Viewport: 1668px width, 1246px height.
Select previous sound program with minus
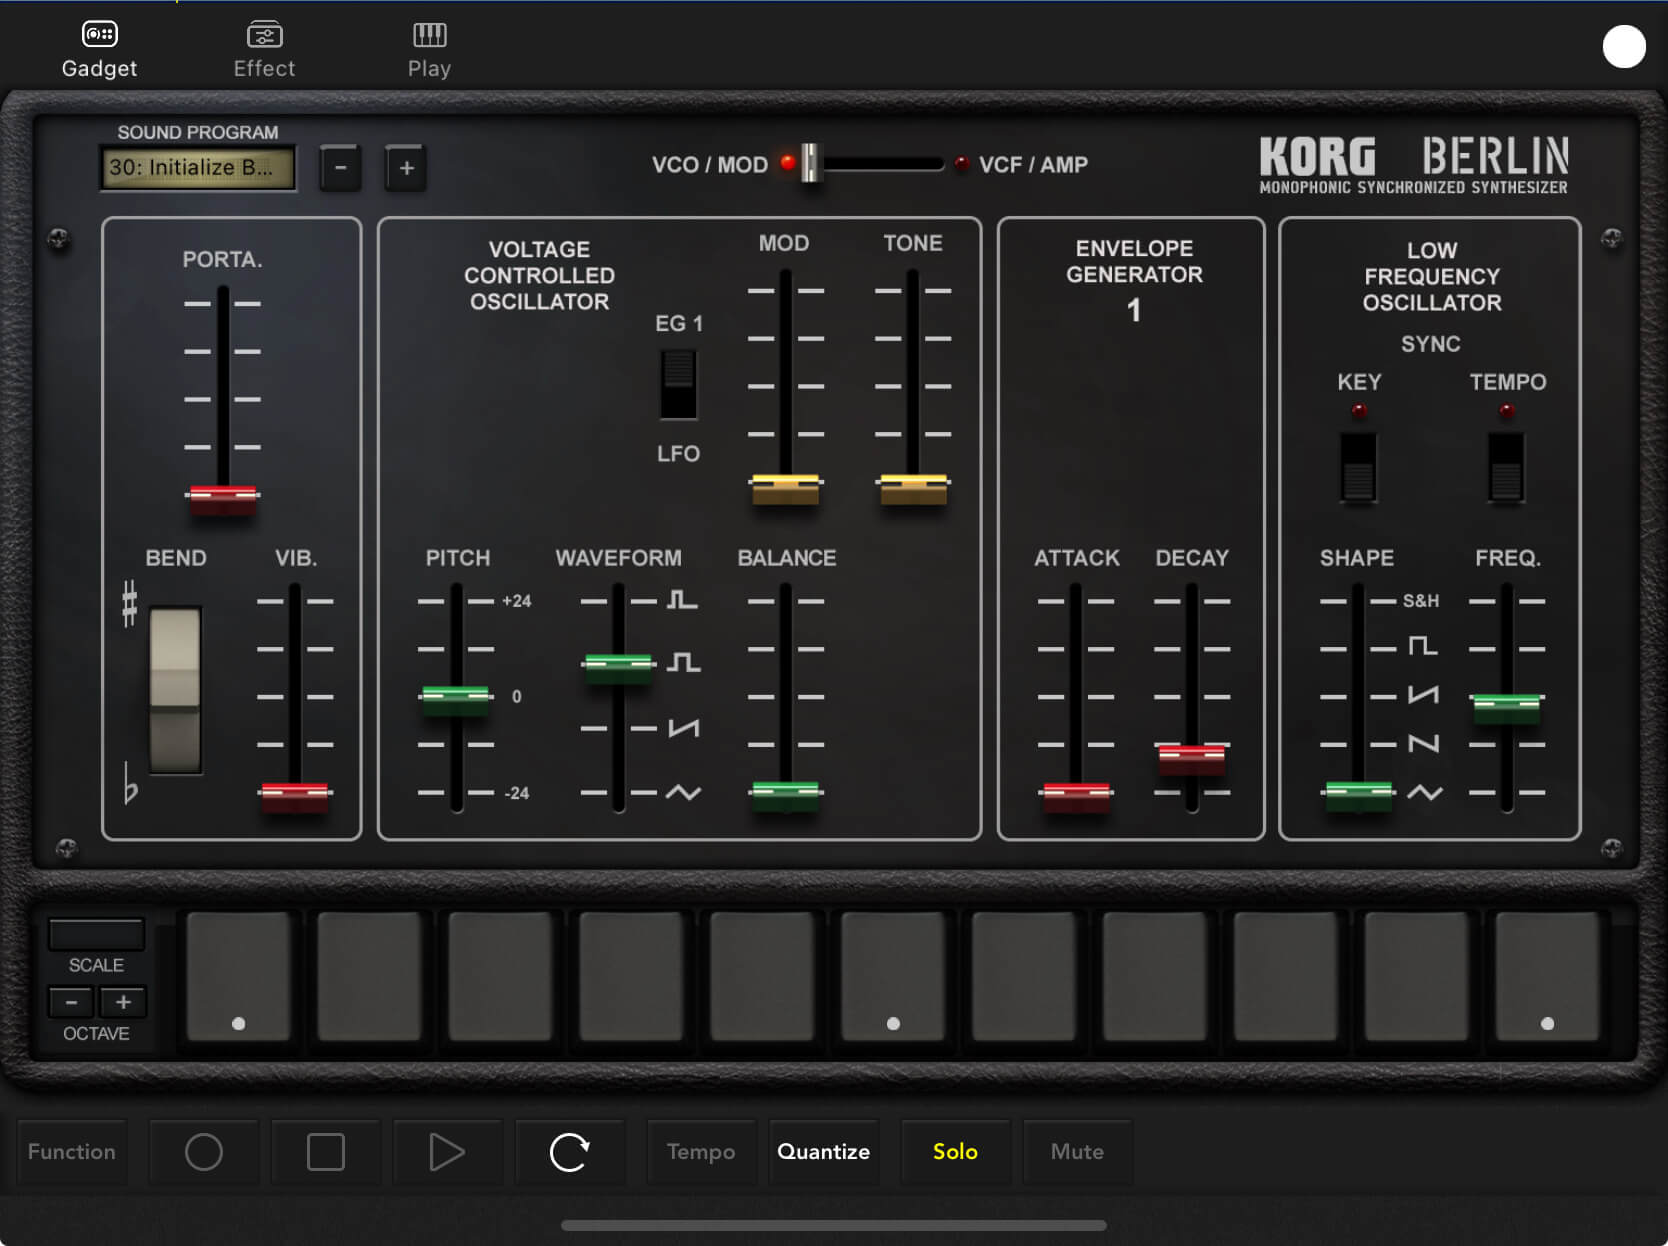coord(341,168)
